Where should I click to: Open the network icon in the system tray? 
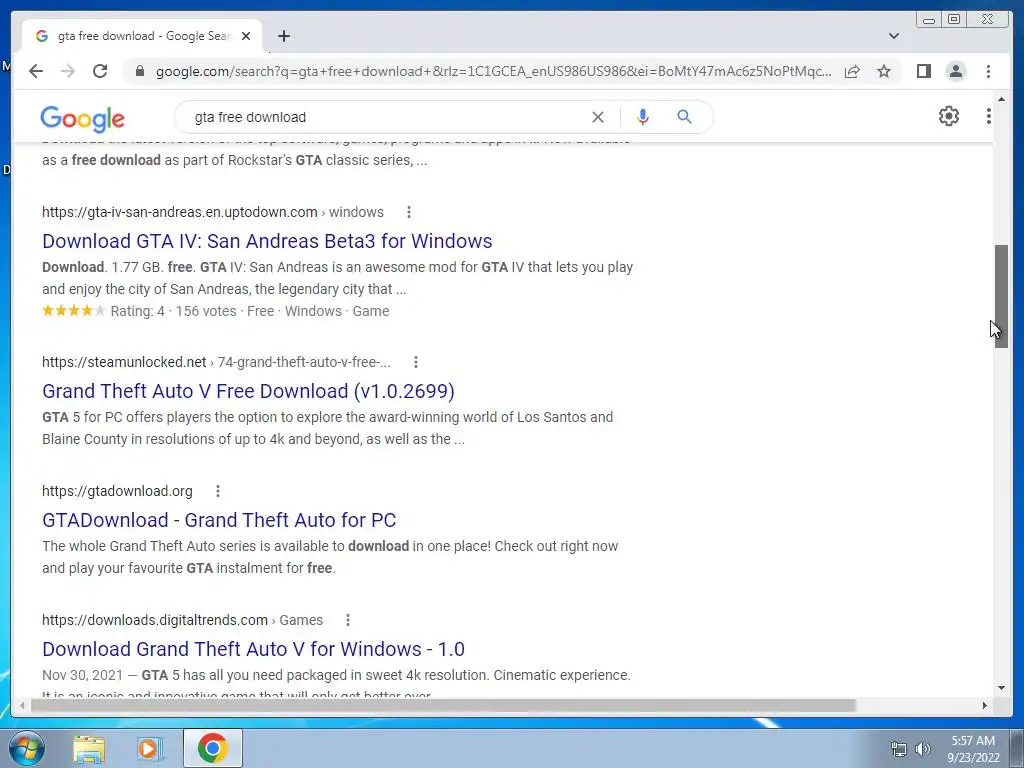[899, 749]
